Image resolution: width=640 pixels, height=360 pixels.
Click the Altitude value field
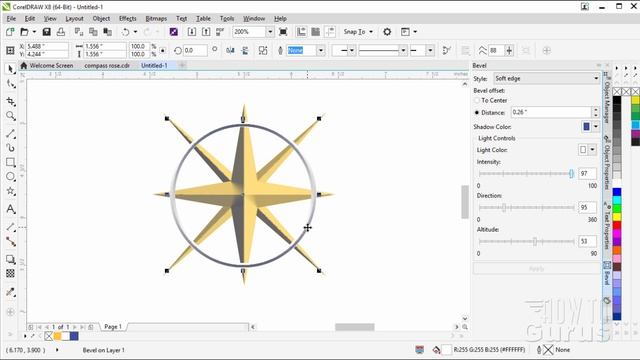click(587, 242)
